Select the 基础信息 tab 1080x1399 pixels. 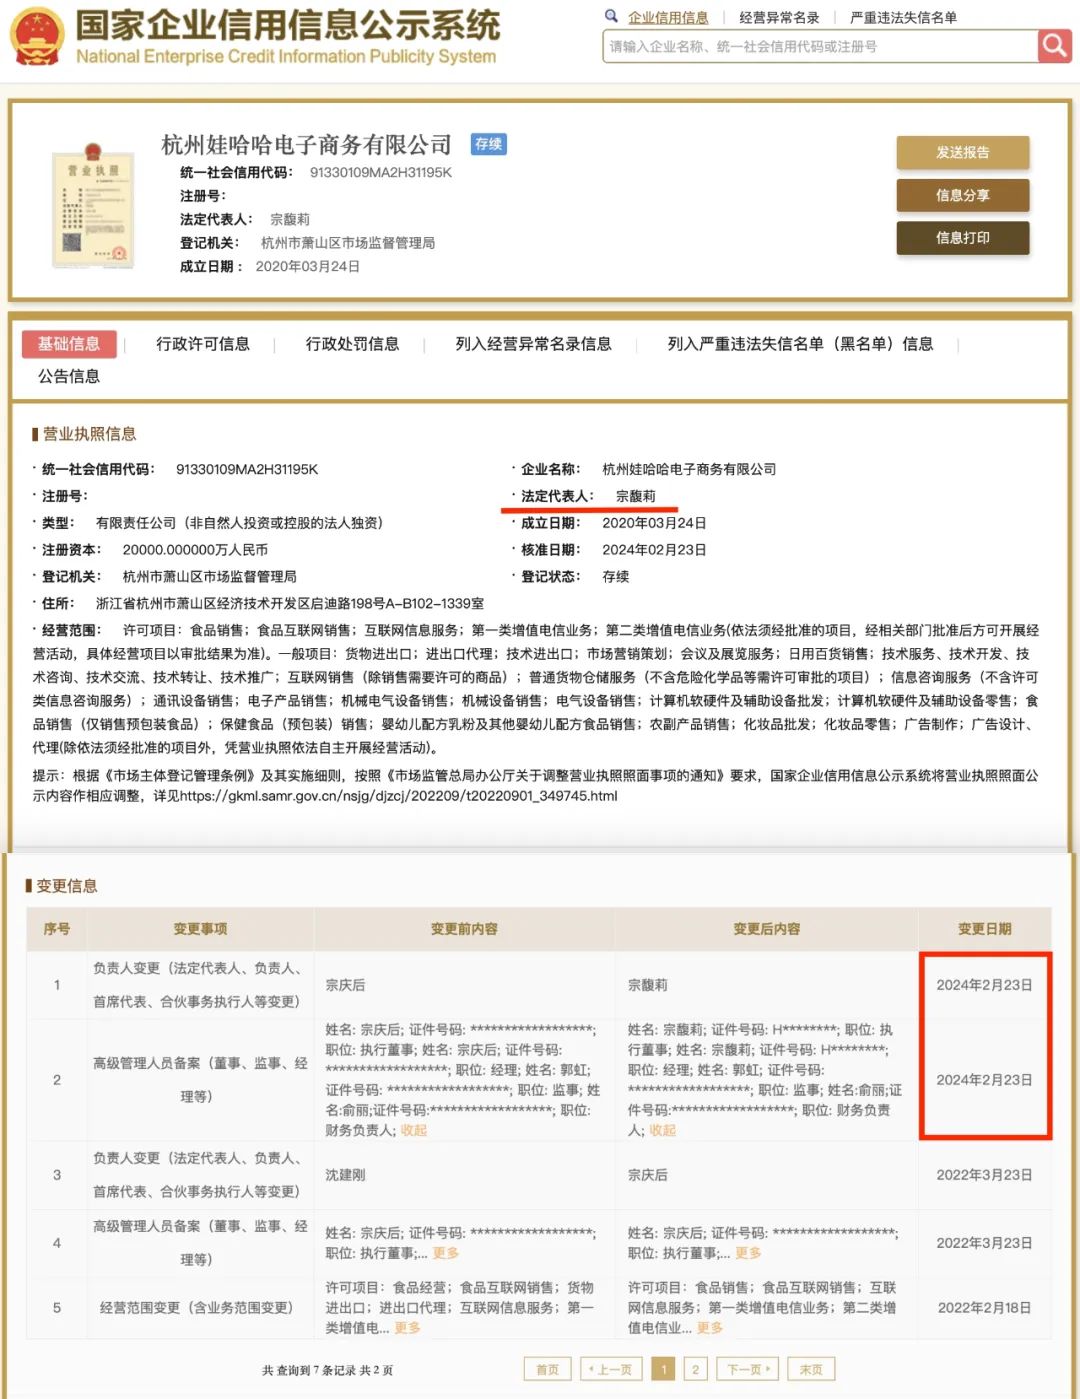(x=69, y=344)
